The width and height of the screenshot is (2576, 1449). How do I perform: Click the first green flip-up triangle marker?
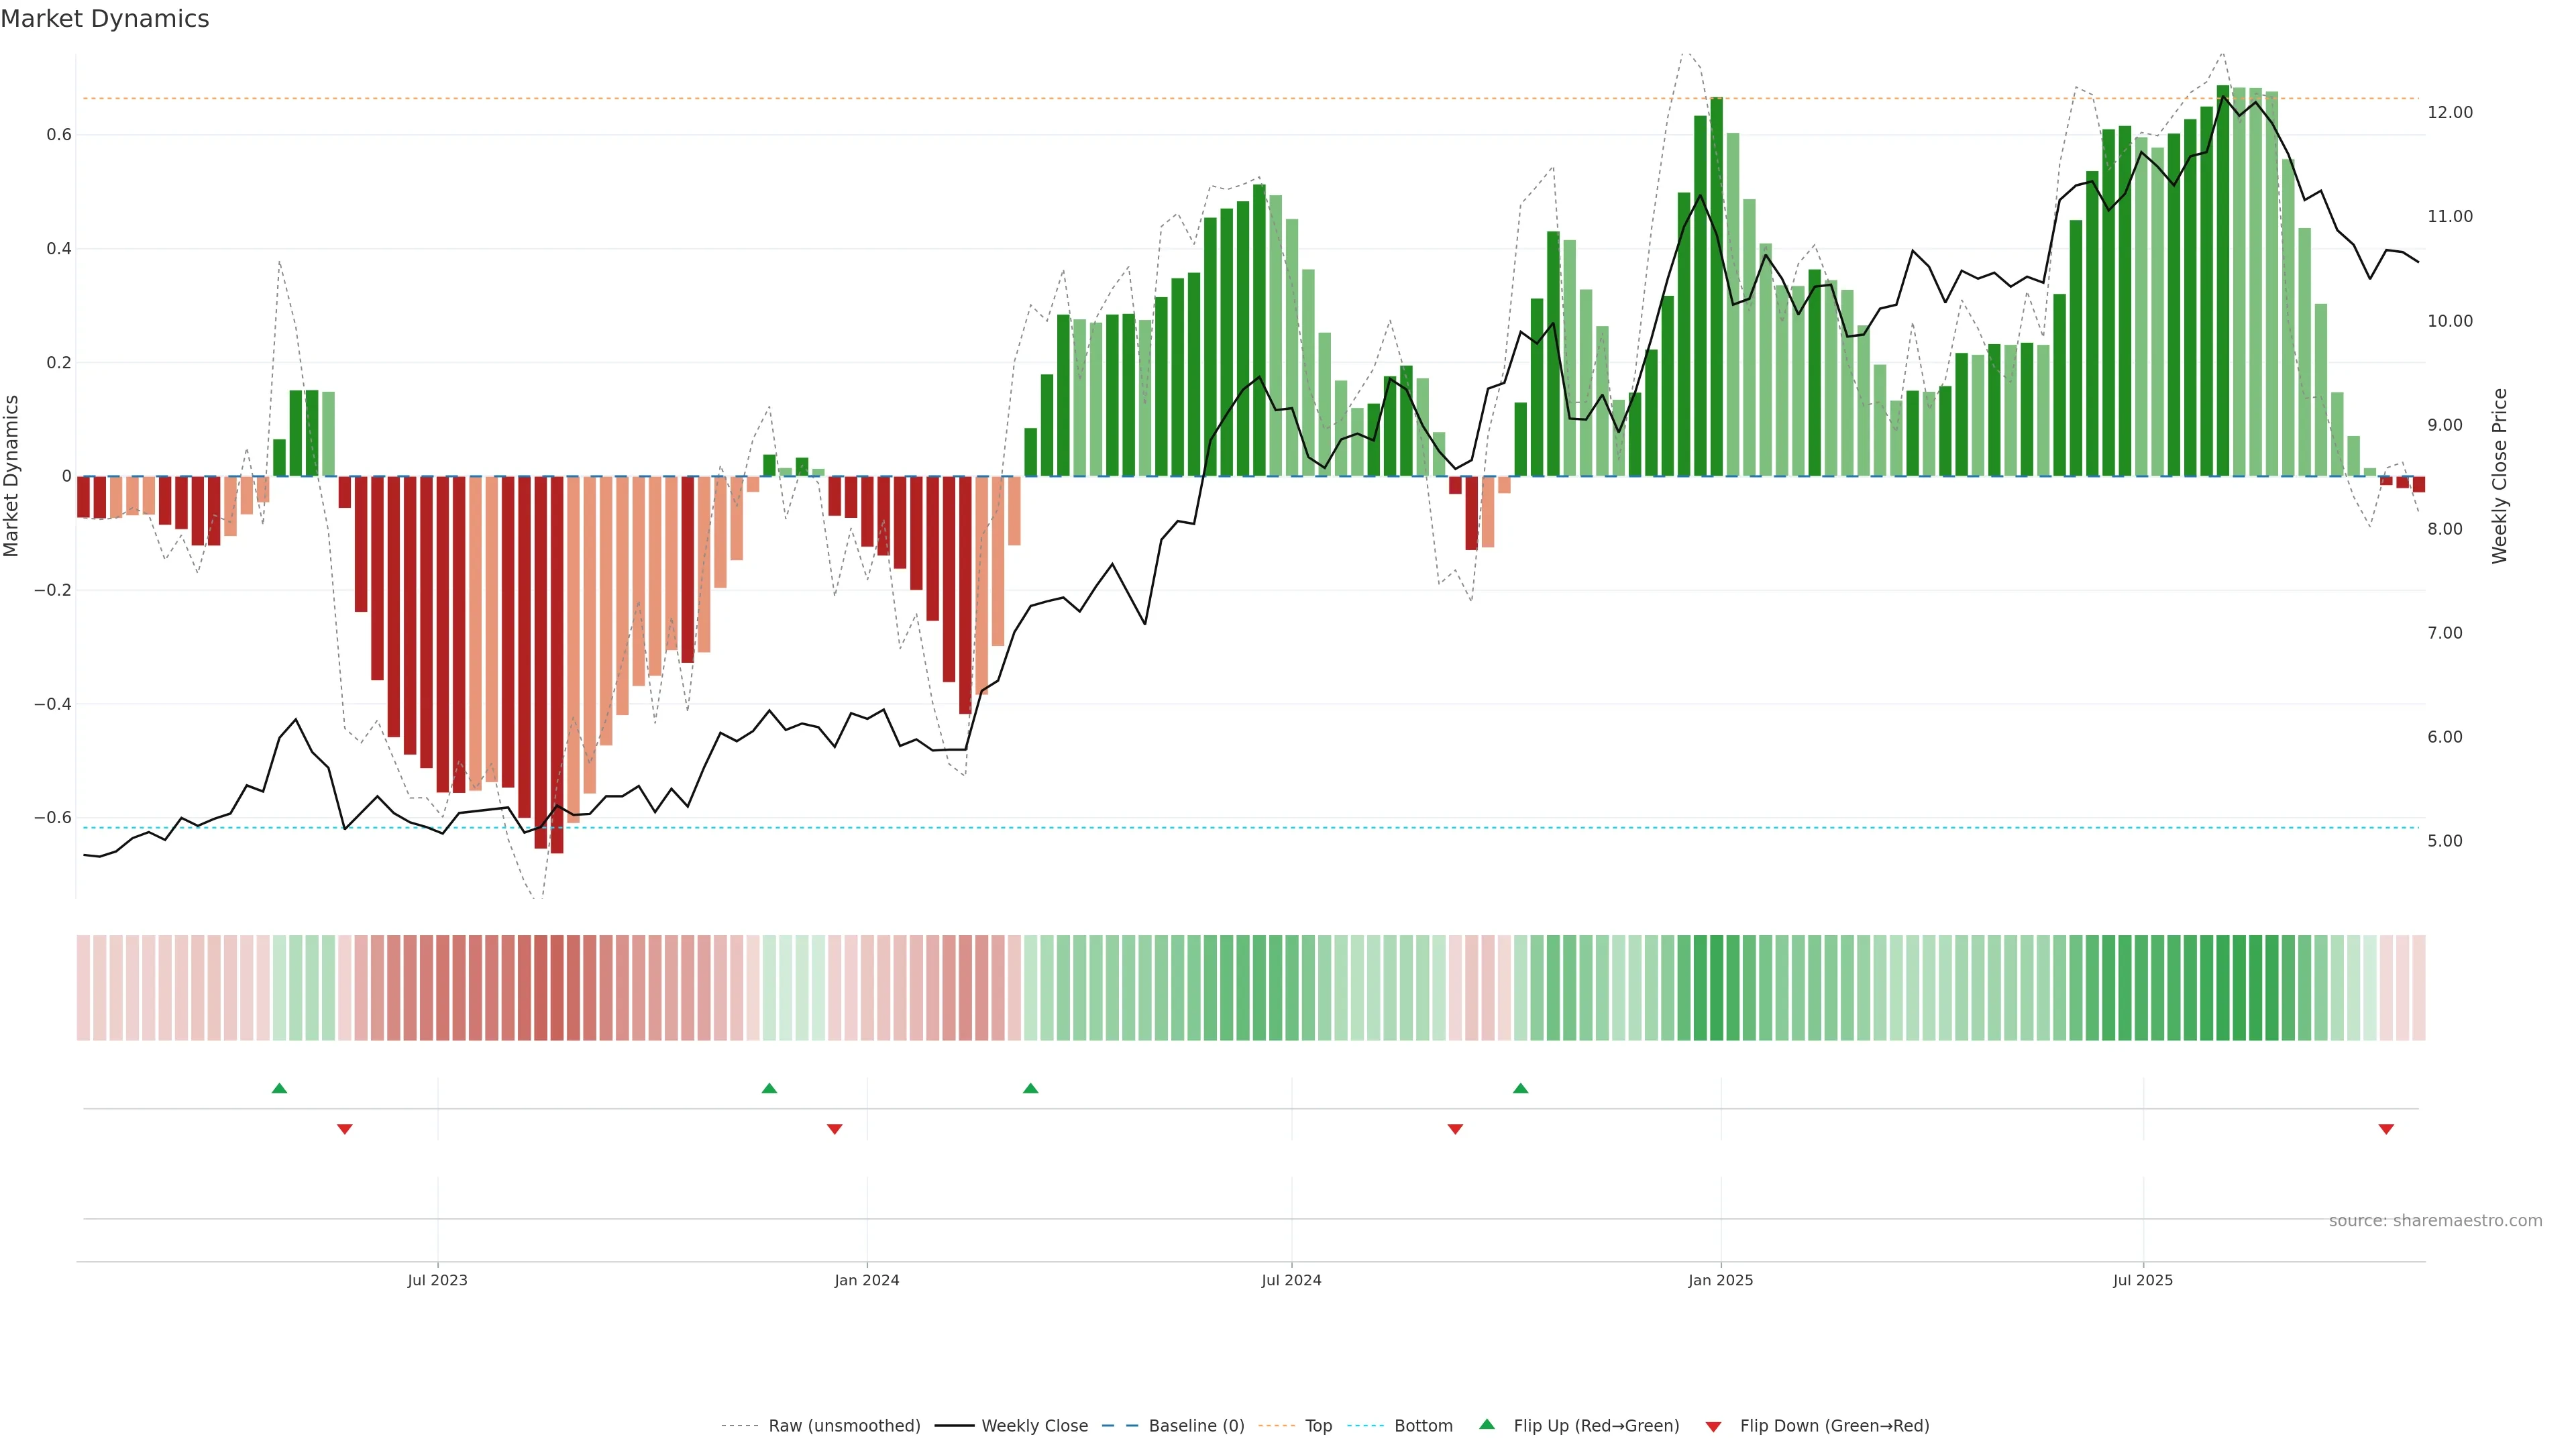pos(279,1088)
